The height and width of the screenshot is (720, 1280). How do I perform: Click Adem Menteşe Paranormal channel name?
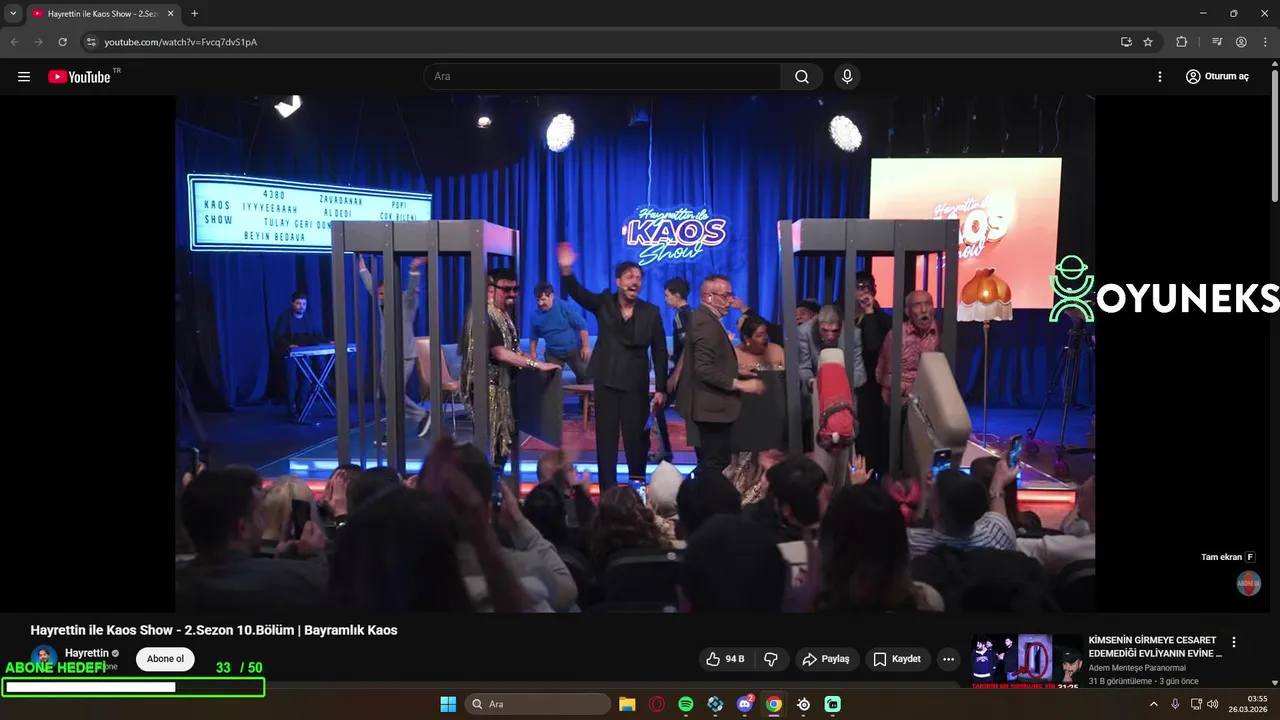pos(1137,668)
